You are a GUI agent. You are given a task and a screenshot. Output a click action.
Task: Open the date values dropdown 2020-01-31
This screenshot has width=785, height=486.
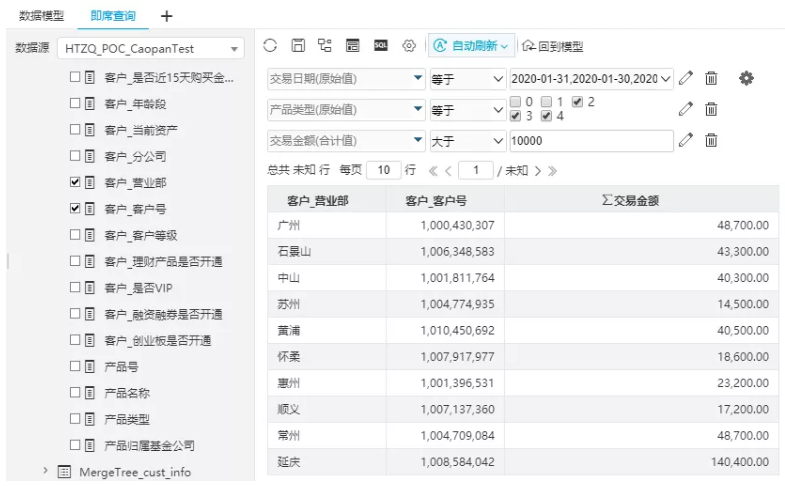[x=591, y=79]
